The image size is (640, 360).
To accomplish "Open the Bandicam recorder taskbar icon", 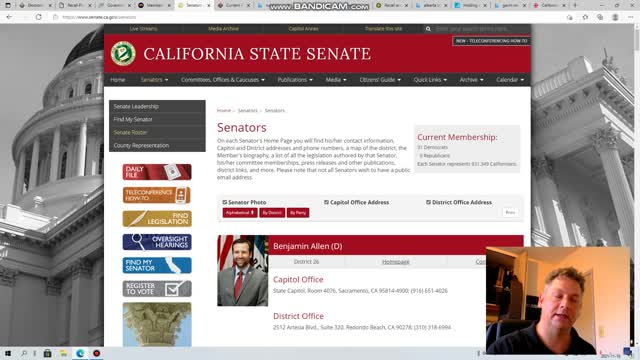I will click(96, 353).
